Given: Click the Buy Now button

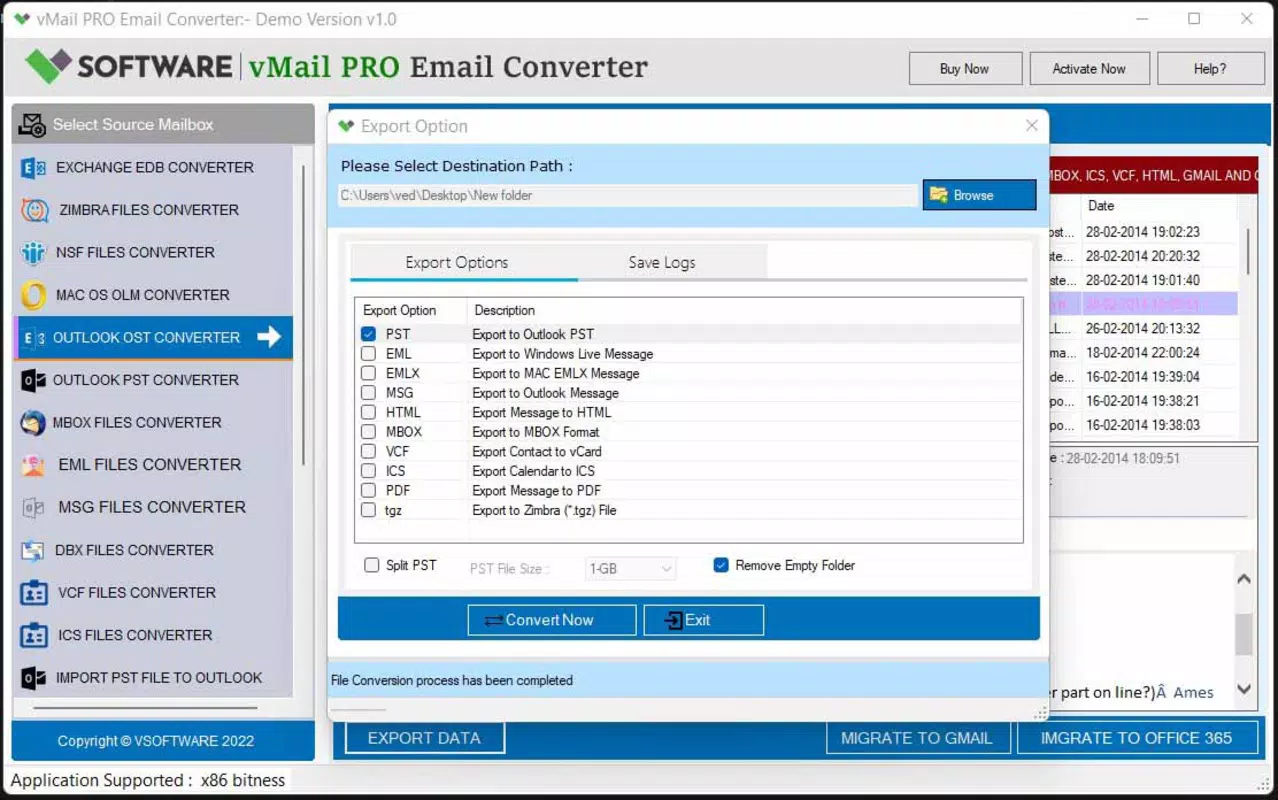Looking at the screenshot, I should (965, 69).
